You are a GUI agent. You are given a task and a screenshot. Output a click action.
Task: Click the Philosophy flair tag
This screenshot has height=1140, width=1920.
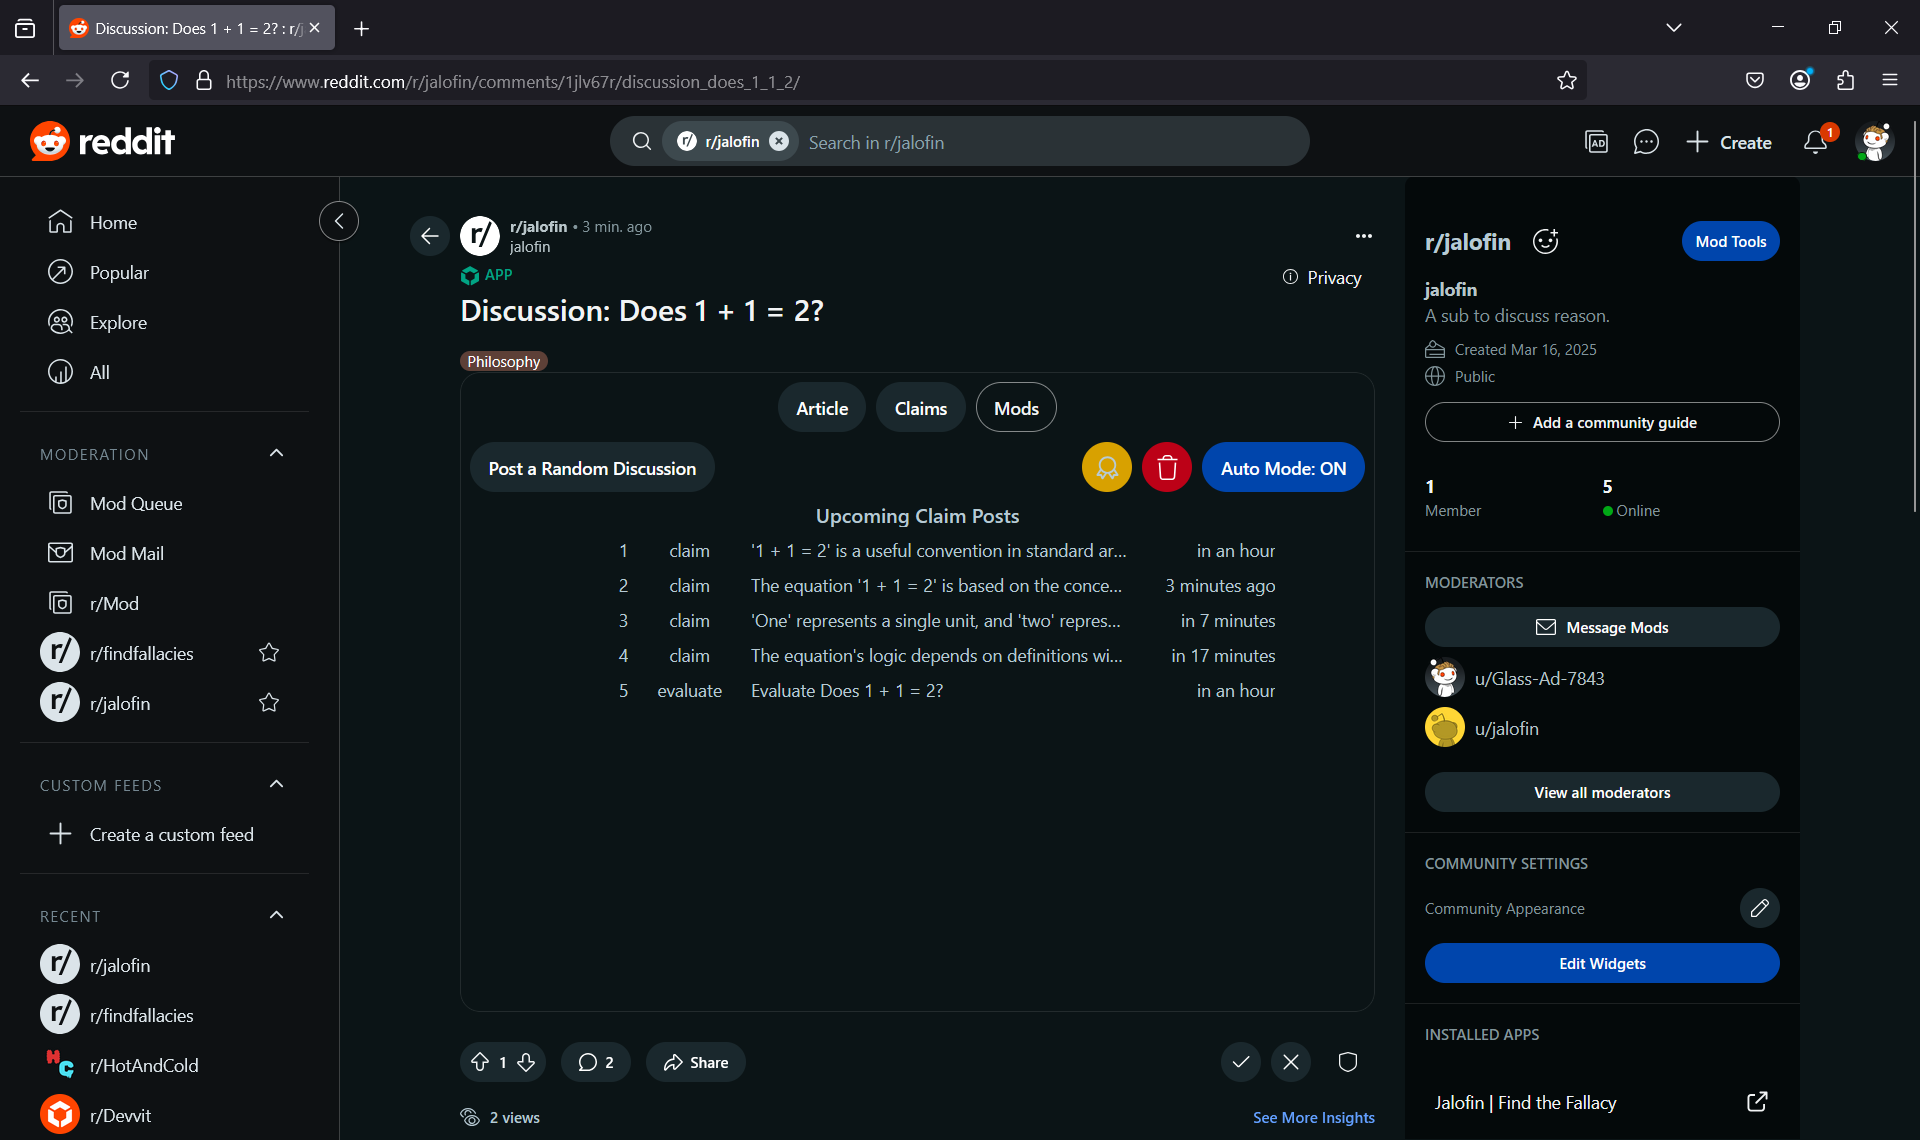503,361
